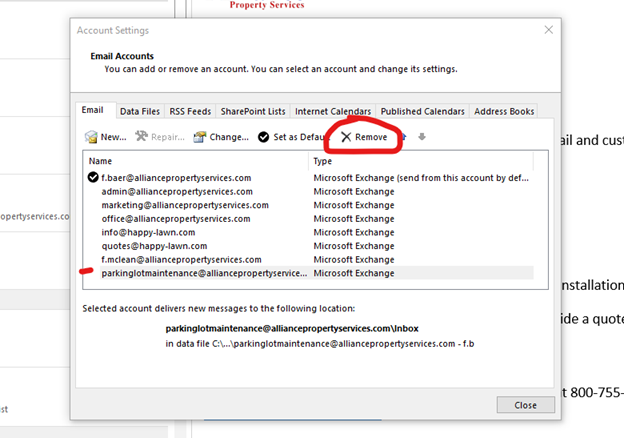Select the f.baer@alliancepropertyservices.com account
624x438 pixels.
176,178
